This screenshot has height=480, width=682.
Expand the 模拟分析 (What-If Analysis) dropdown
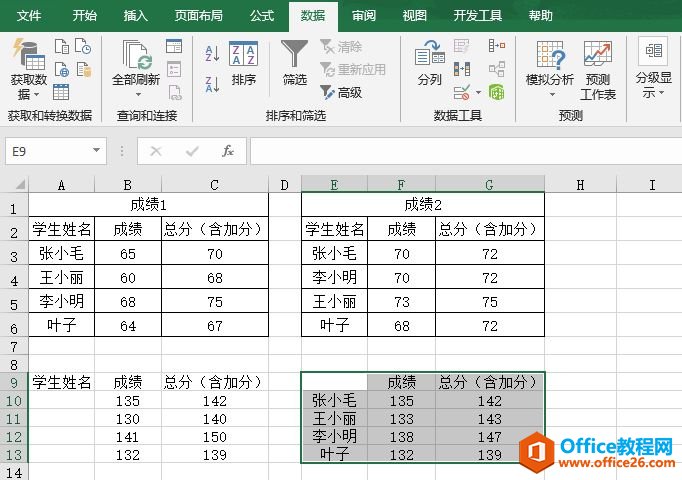(549, 68)
